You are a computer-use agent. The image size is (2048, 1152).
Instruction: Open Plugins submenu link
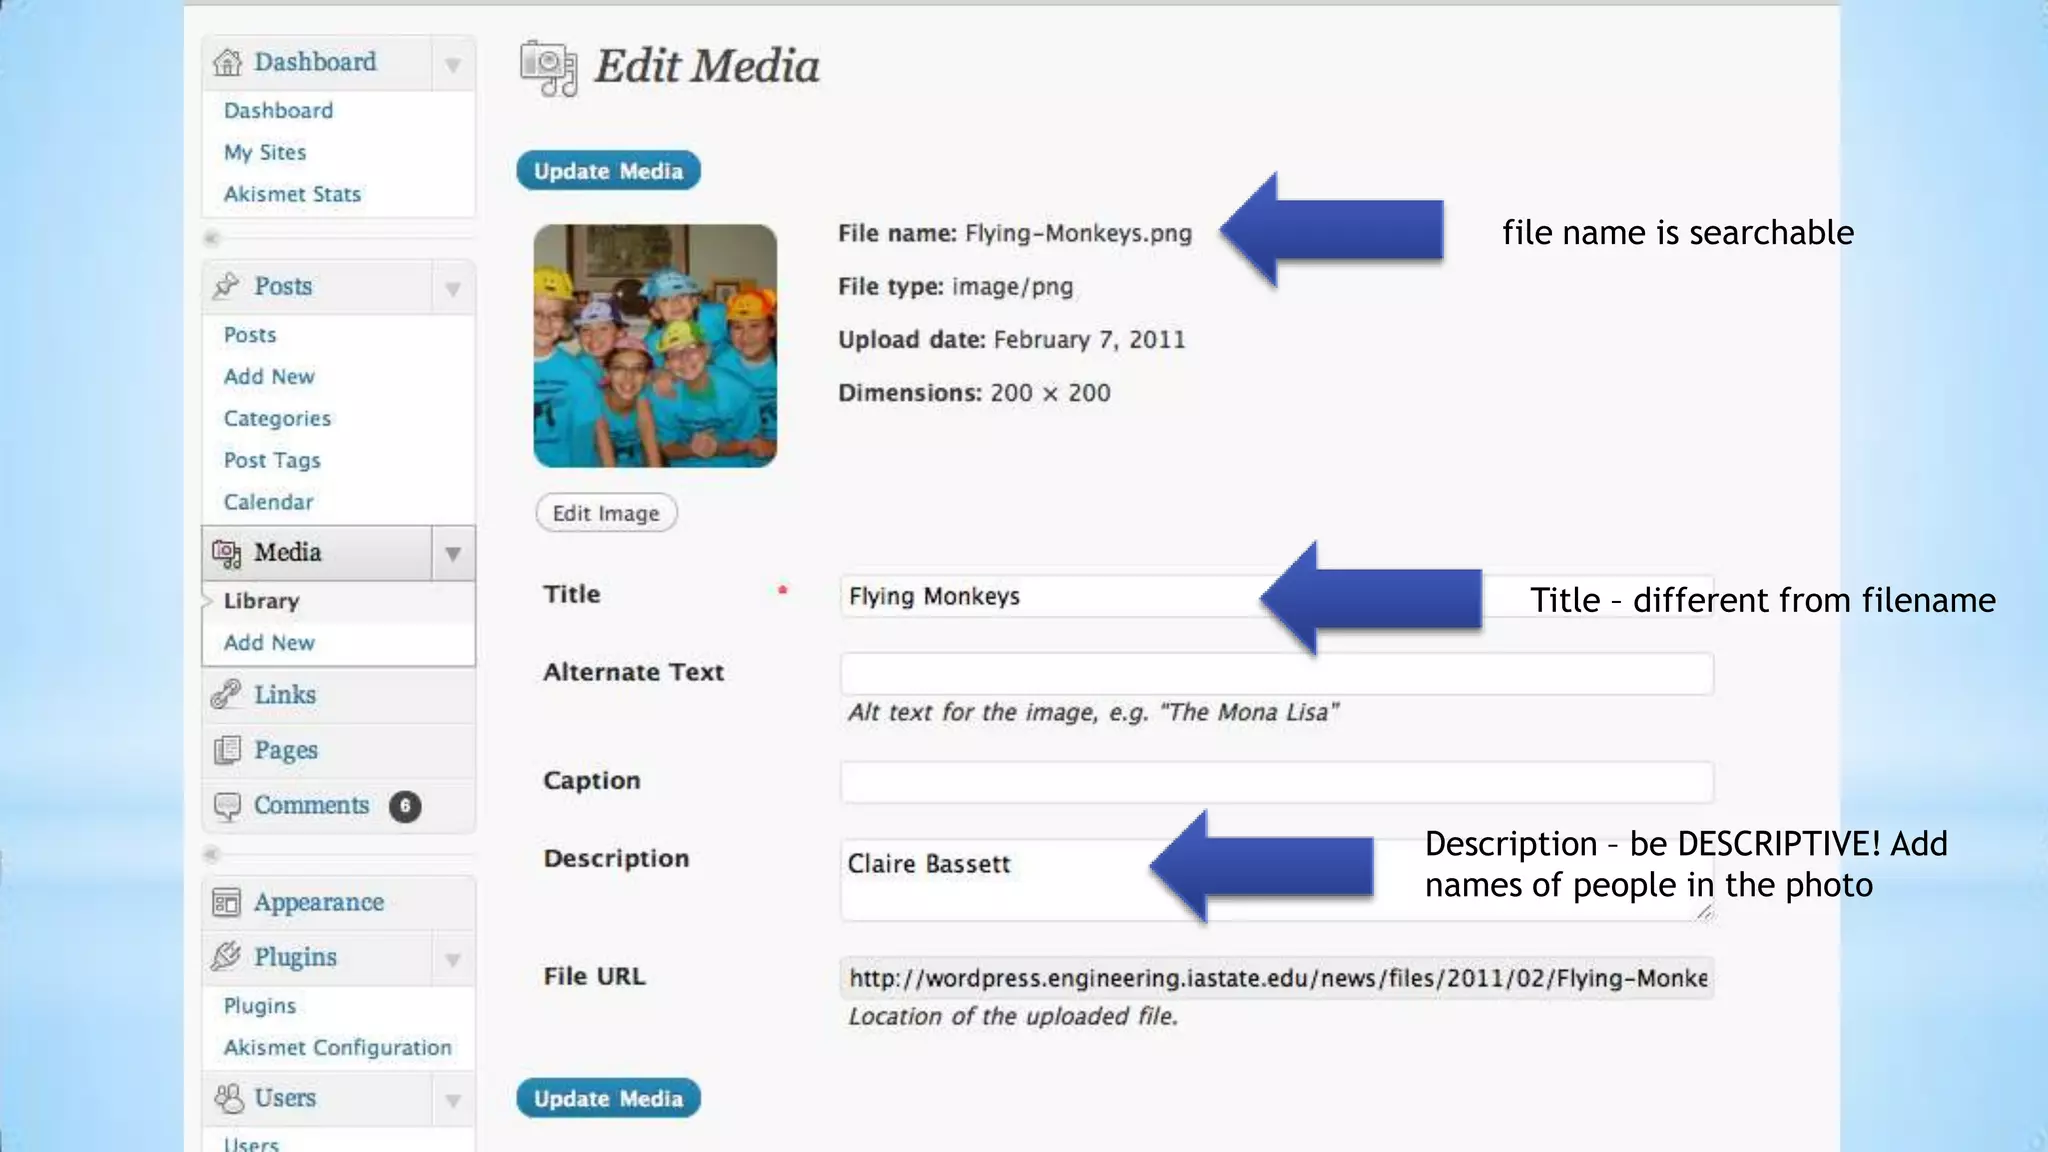click(260, 1006)
